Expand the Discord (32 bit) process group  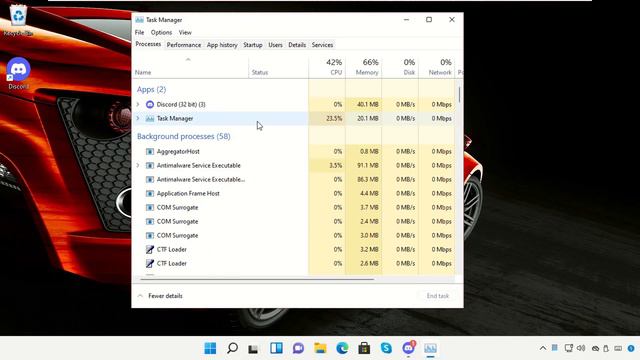pos(138,104)
